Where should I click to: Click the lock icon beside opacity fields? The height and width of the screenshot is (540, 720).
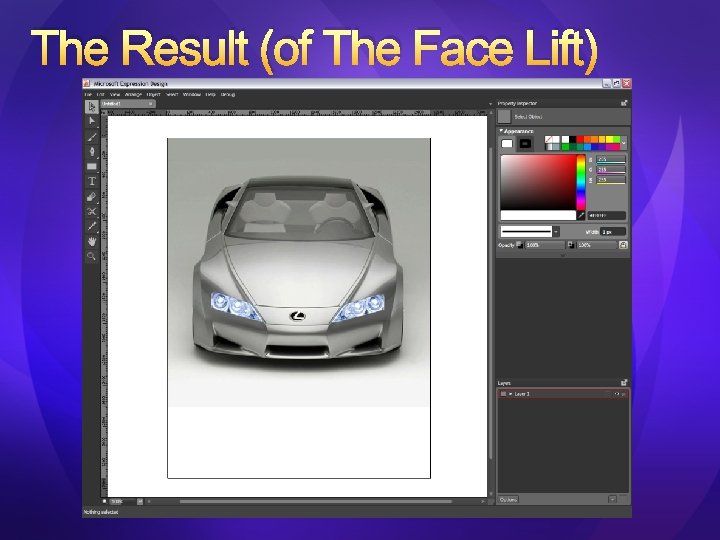click(x=623, y=245)
